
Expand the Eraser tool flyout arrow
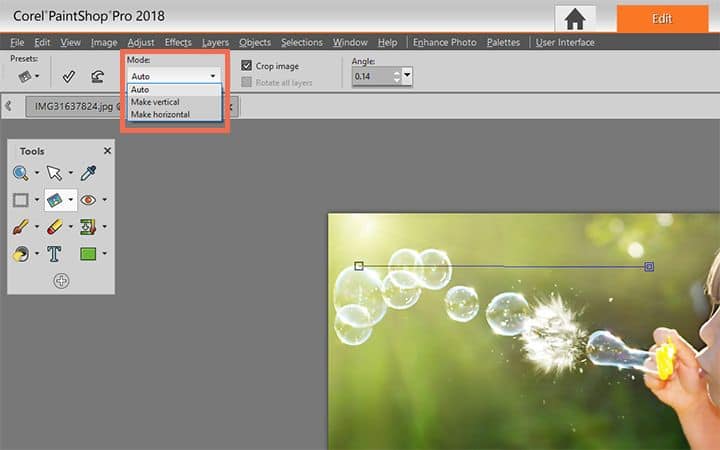pos(71,226)
